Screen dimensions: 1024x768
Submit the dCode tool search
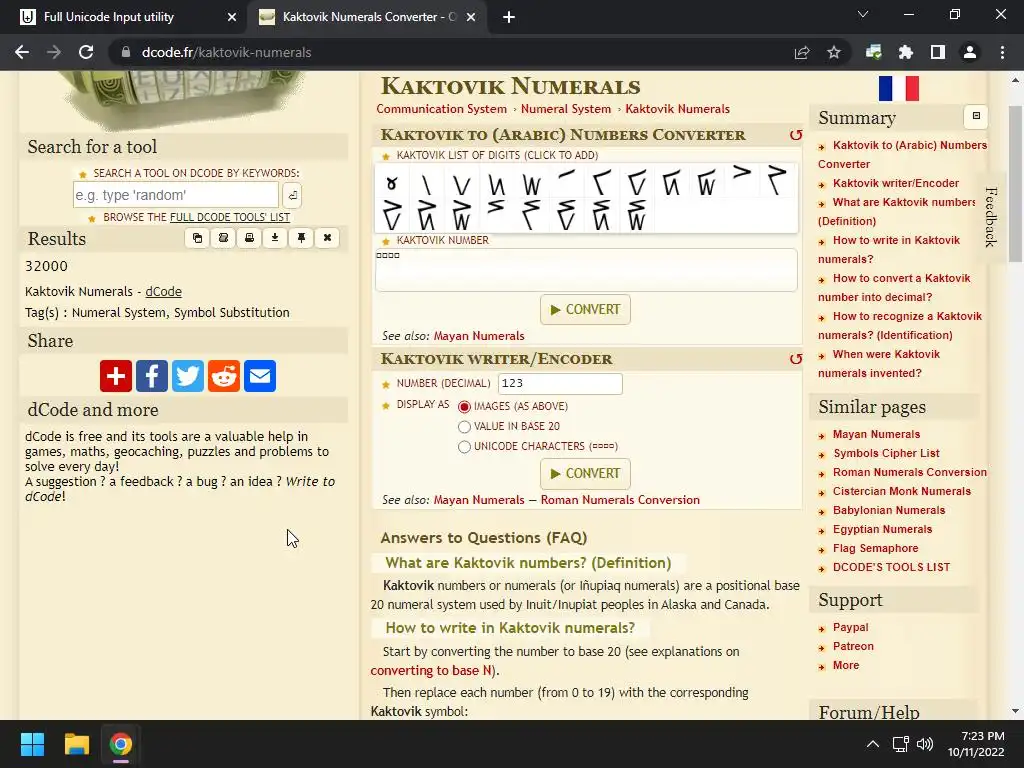click(292, 195)
